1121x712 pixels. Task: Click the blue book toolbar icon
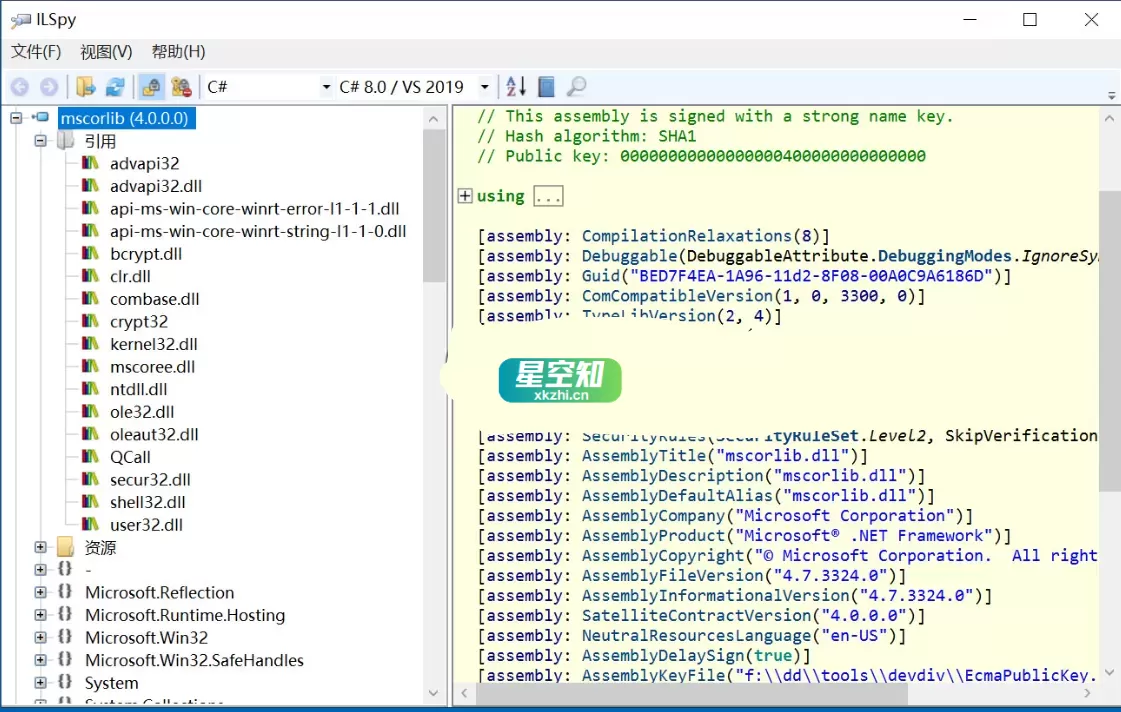point(546,86)
